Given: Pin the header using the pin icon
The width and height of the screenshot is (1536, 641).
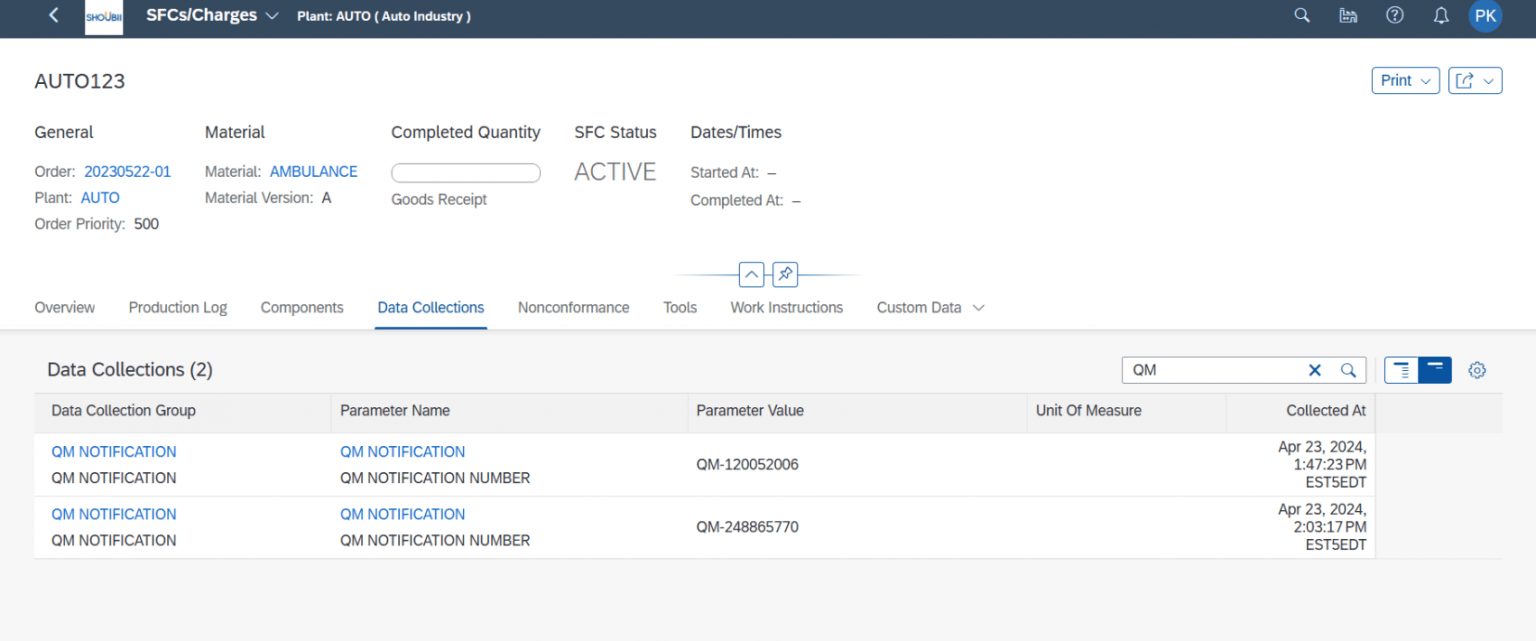Looking at the screenshot, I should (784, 274).
